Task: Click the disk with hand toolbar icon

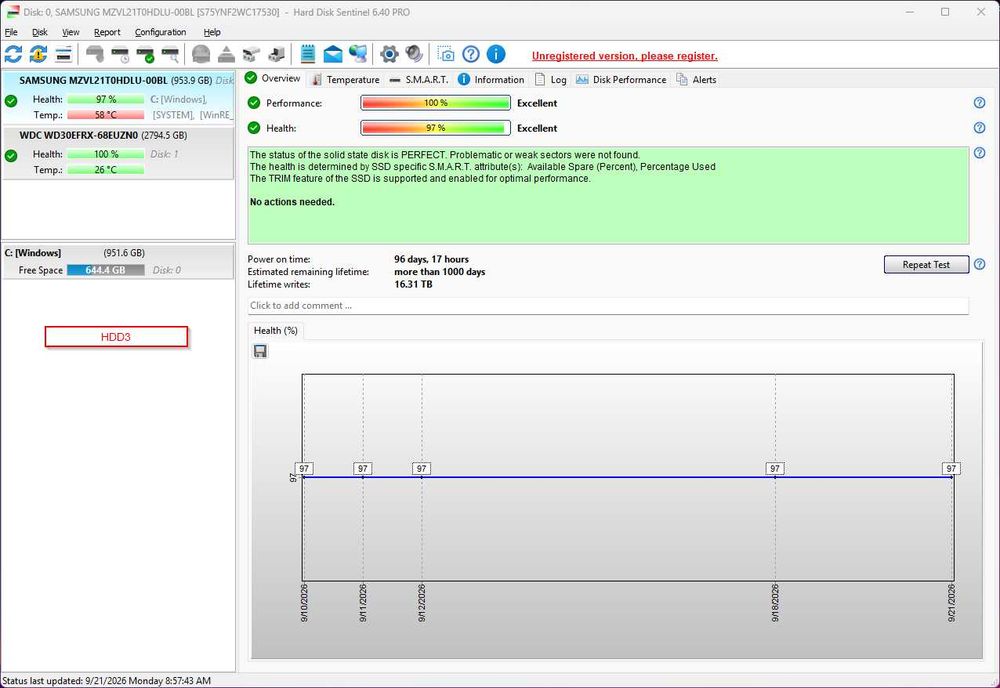Action: (x=94, y=54)
